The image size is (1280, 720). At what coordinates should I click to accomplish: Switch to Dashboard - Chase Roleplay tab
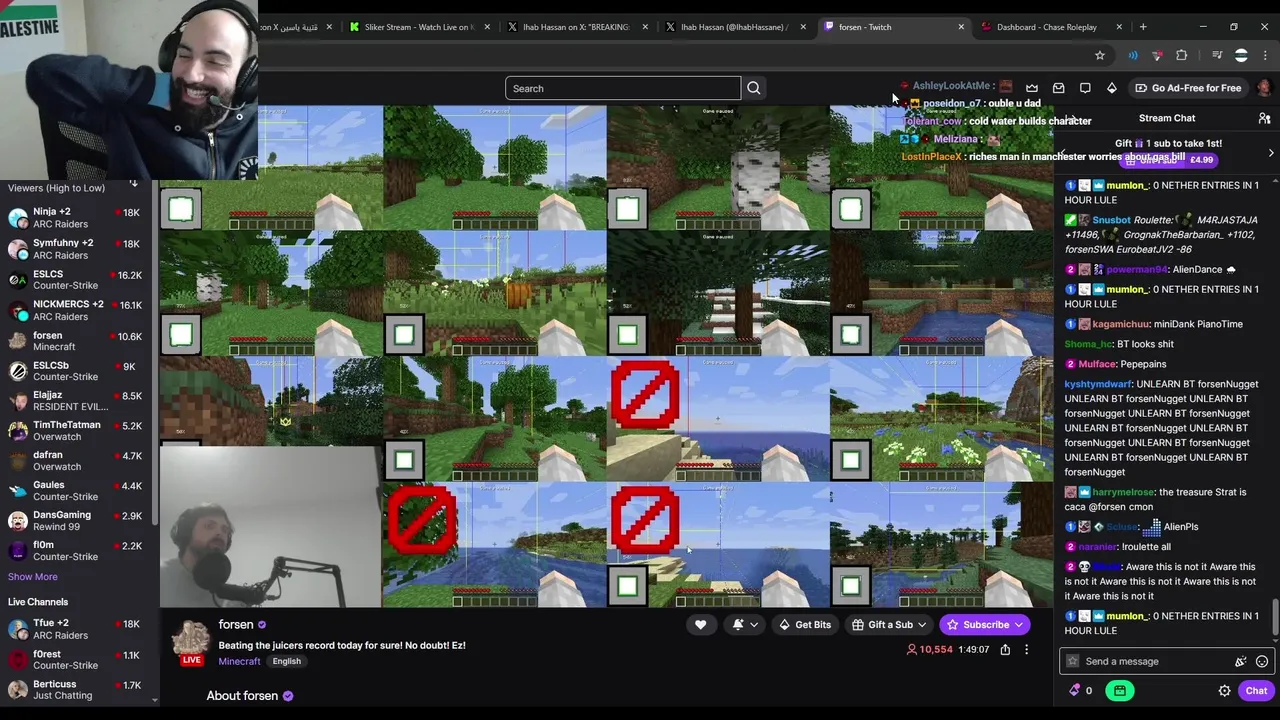[1048, 27]
